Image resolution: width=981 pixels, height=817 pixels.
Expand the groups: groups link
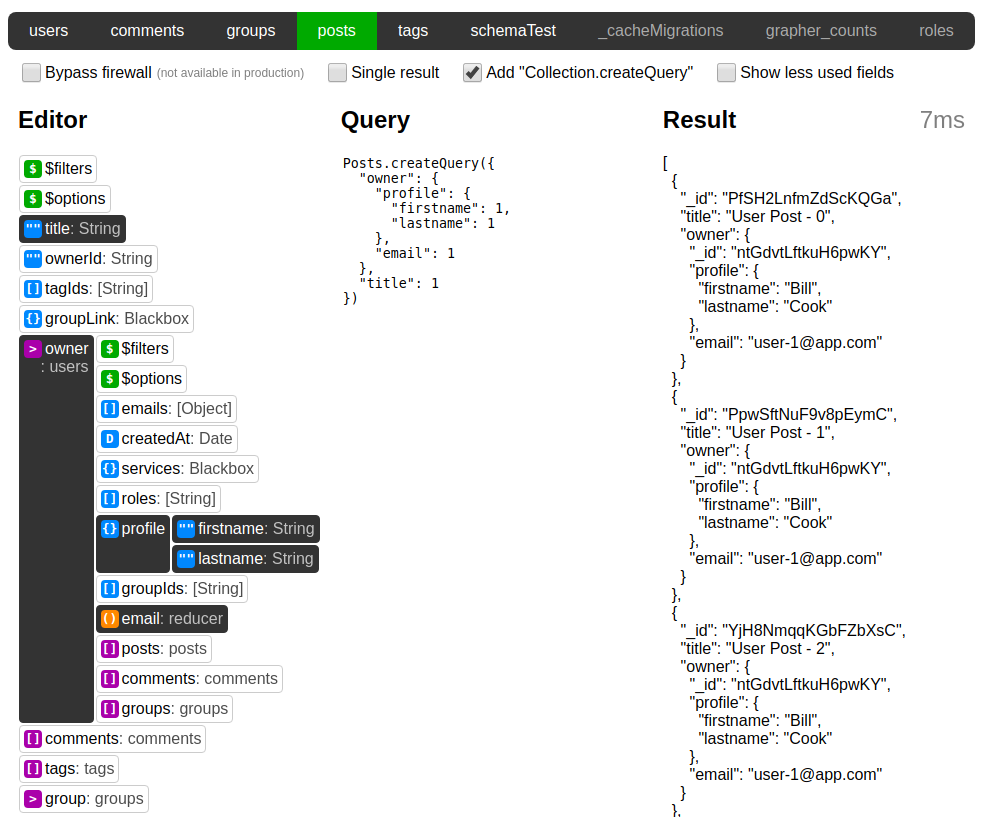click(165, 709)
